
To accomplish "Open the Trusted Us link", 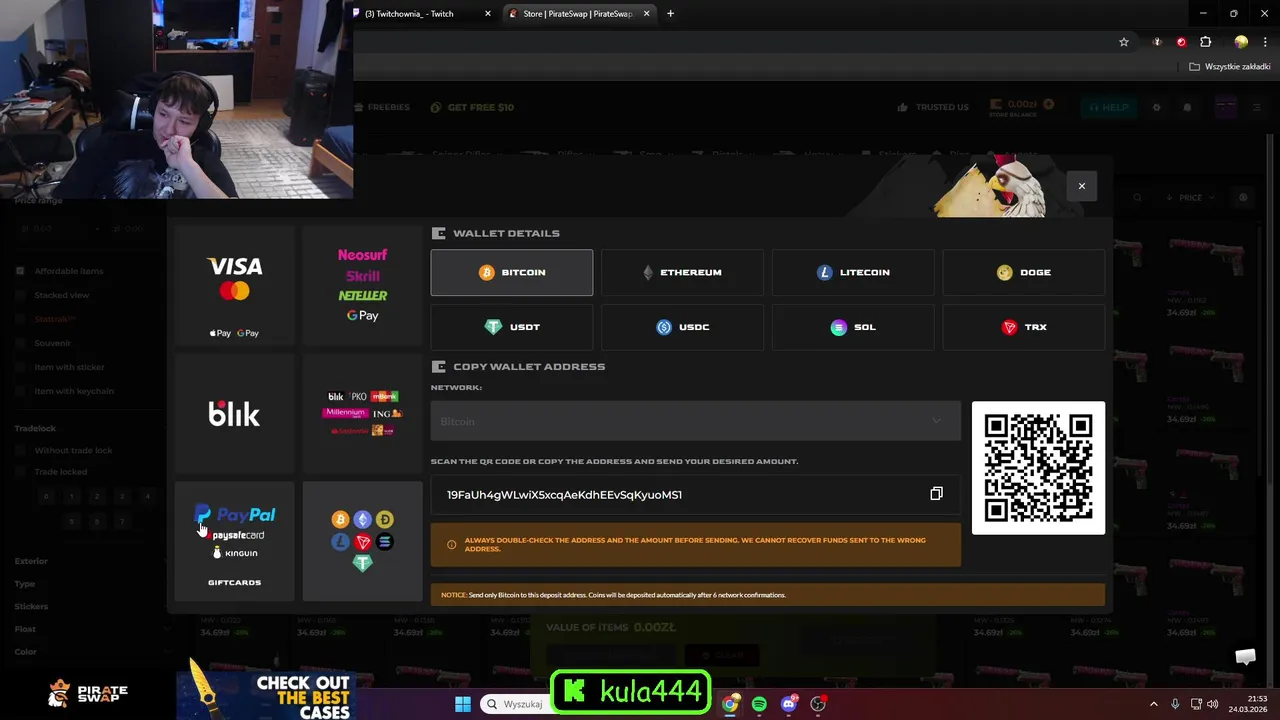I will [933, 107].
